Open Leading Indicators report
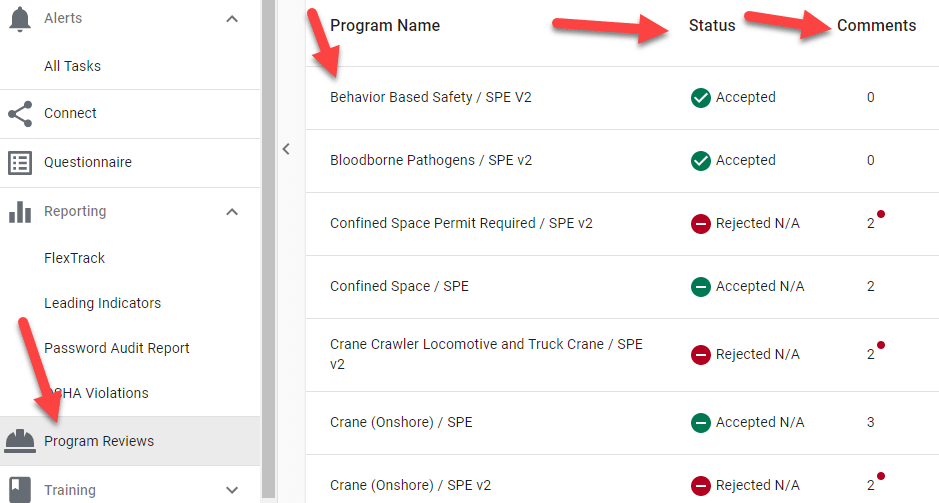 (x=102, y=303)
